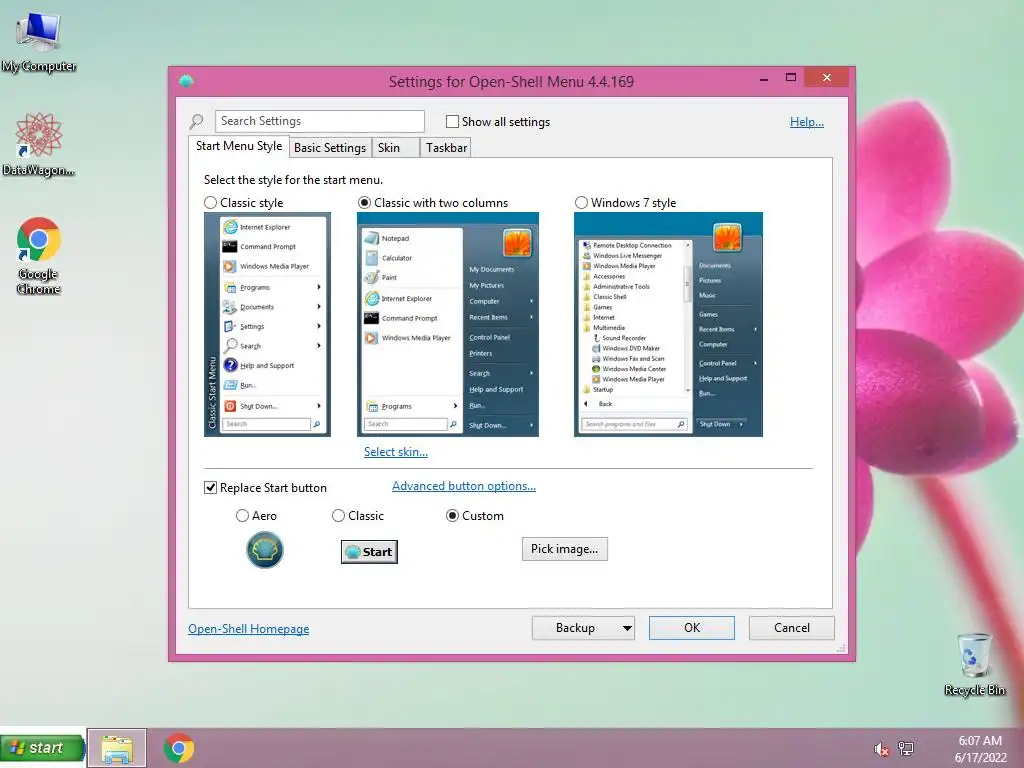Click the Classic style menu preview
The image size is (1024, 768).
coord(267,325)
